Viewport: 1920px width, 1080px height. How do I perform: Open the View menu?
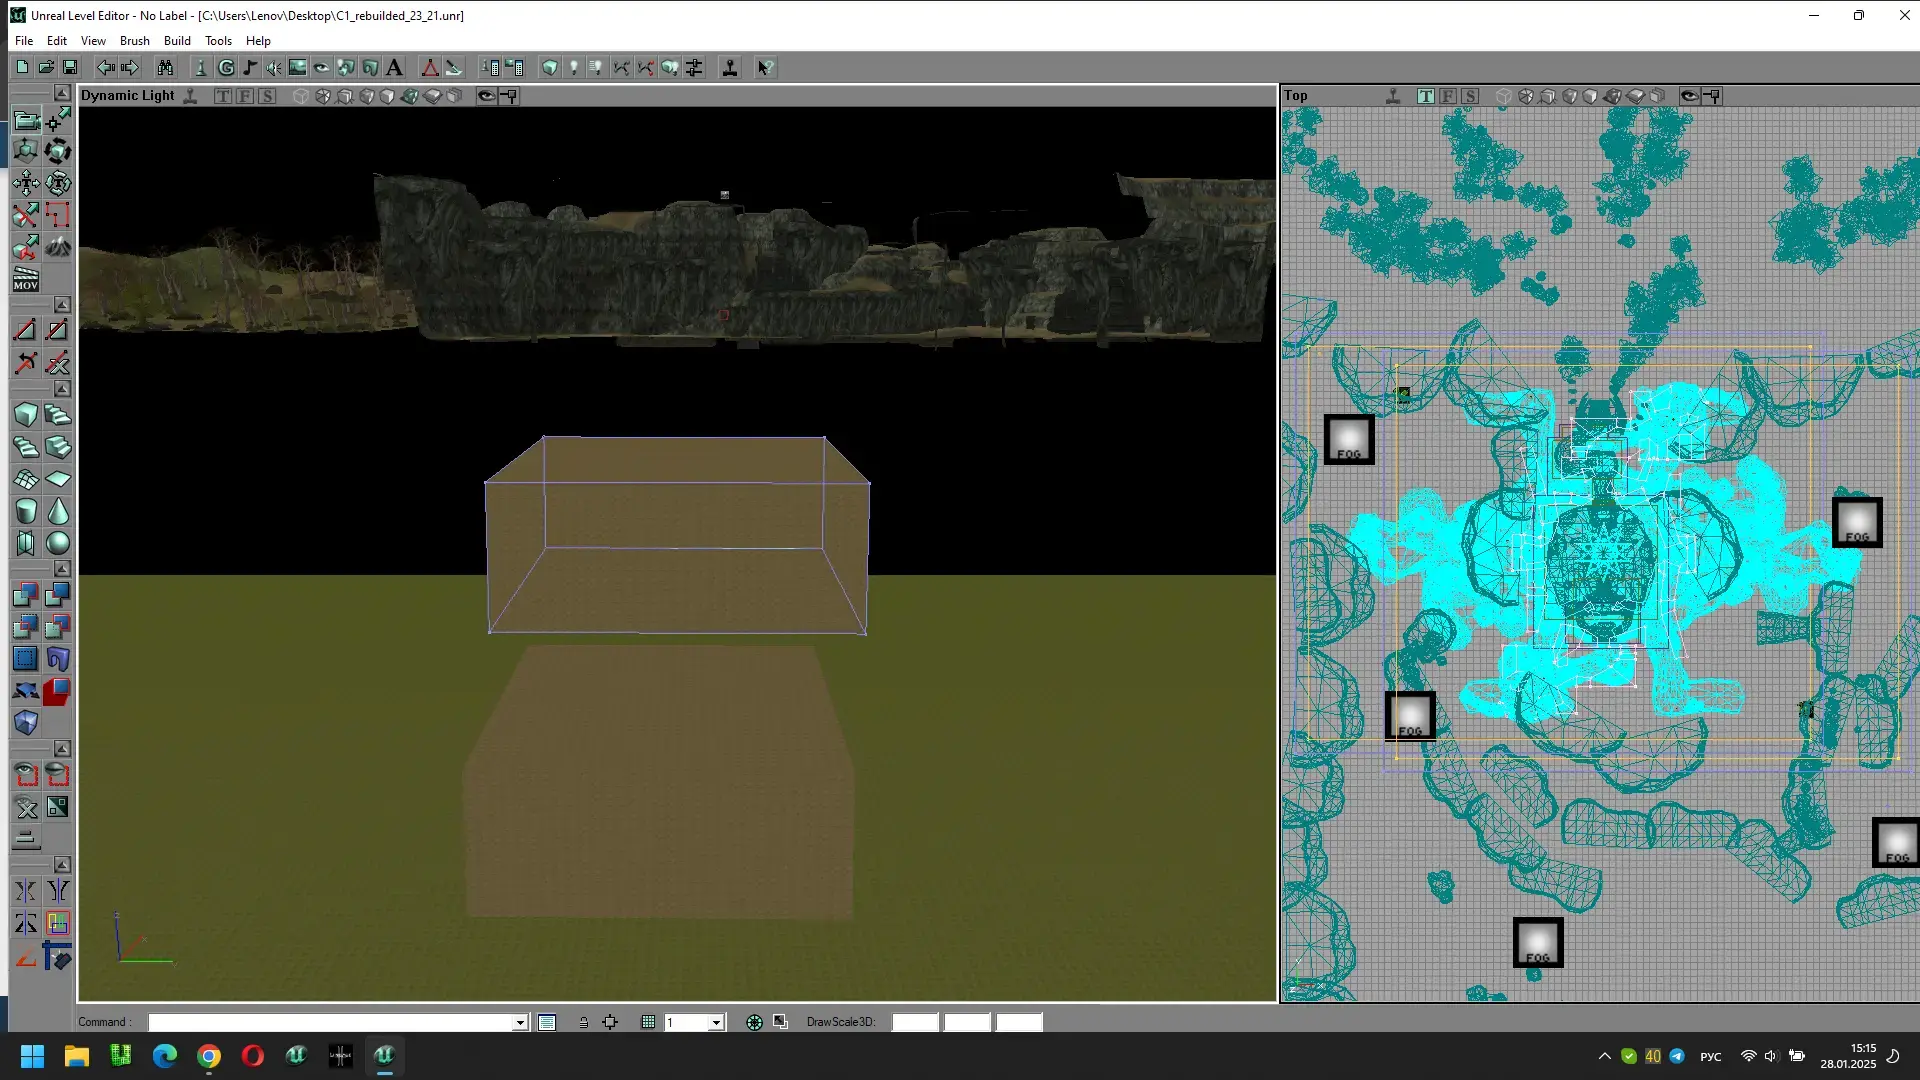[x=93, y=41]
